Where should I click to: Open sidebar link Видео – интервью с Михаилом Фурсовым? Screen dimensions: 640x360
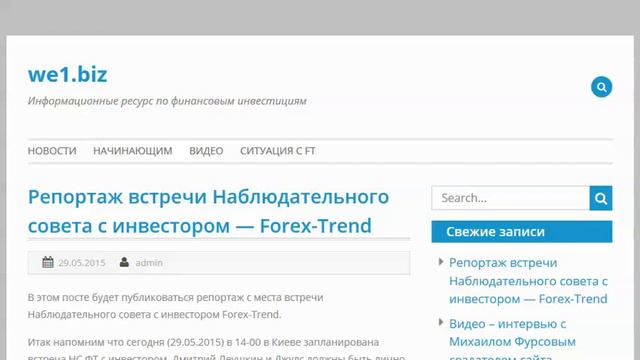click(512, 339)
